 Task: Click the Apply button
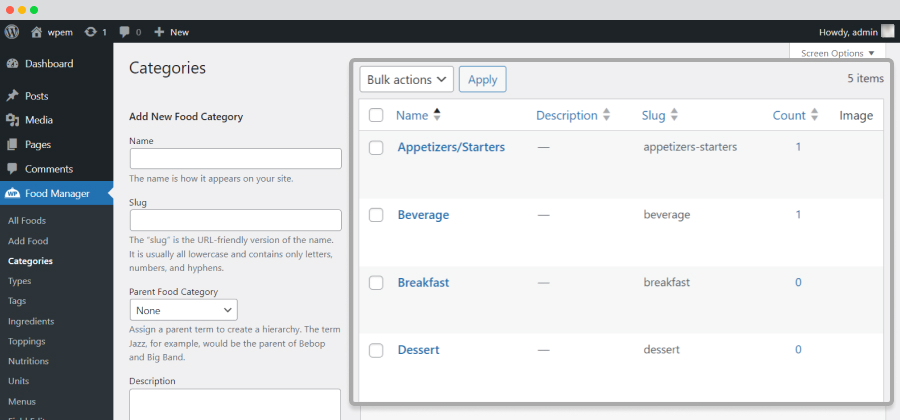[483, 79]
